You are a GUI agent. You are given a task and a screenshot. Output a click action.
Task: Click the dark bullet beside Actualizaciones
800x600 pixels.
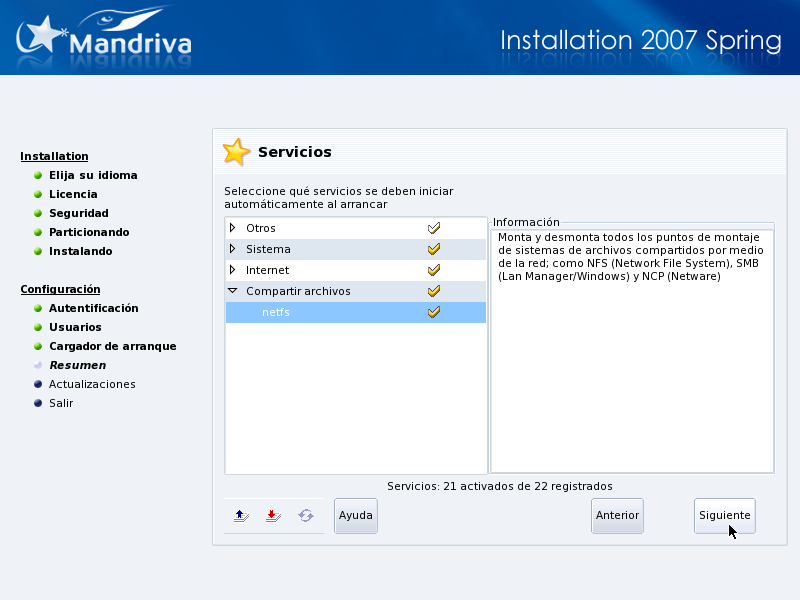[38, 384]
